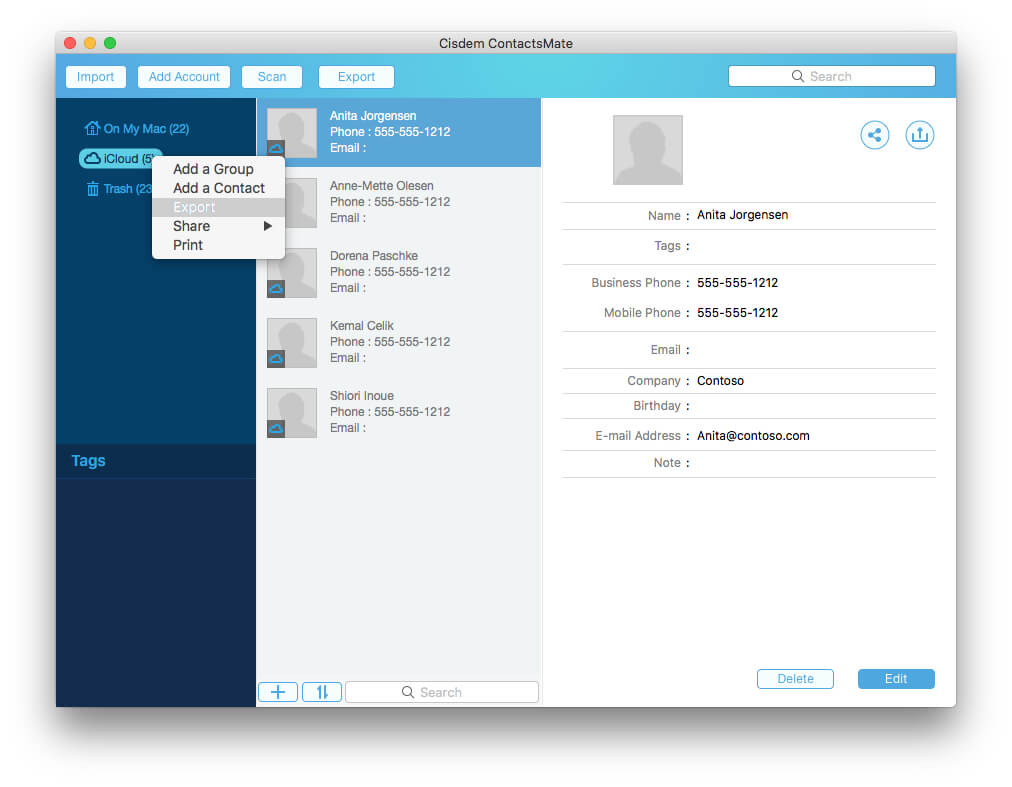Select On My Mac with the house icon
Image resolution: width=1012 pixels, height=787 pixels.
tap(94, 128)
